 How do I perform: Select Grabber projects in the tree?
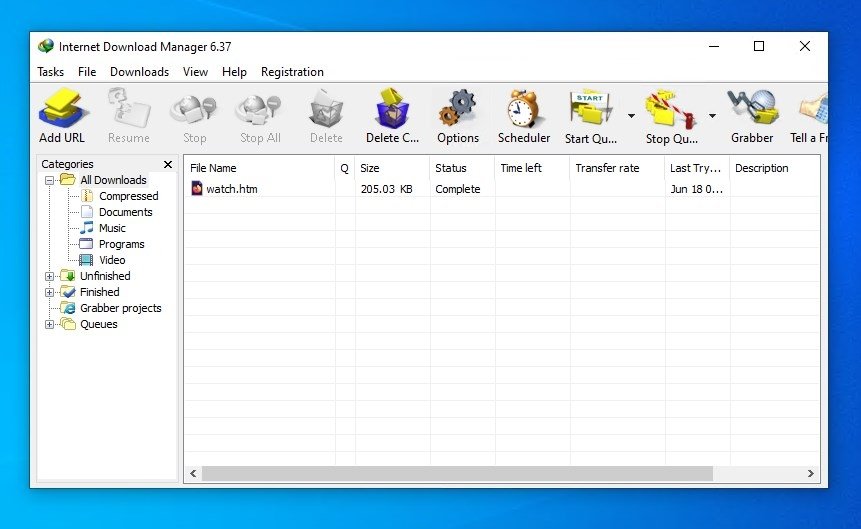tap(121, 308)
